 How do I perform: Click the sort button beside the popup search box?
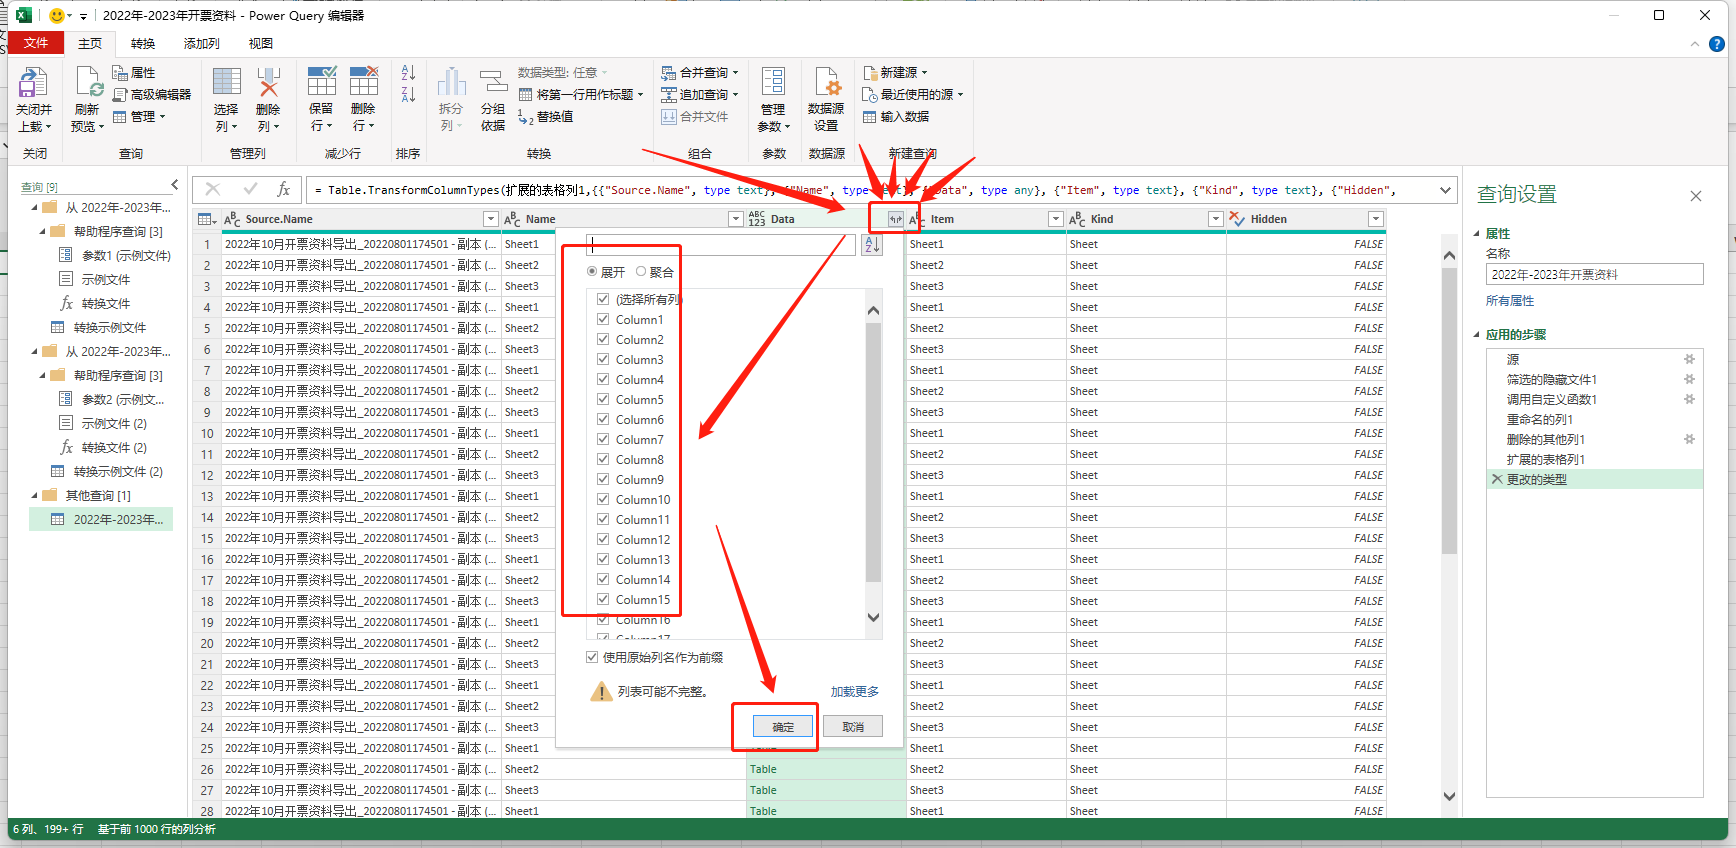pyautogui.click(x=872, y=245)
